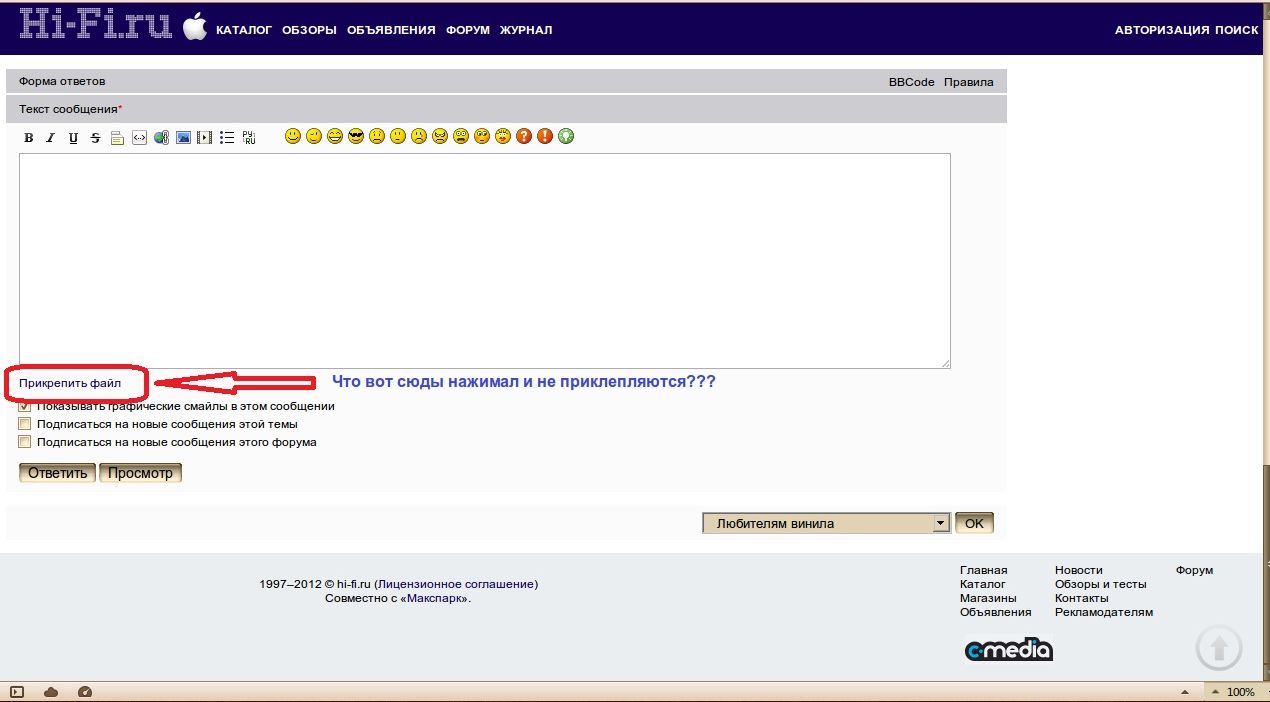Add a bulleted list to message
This screenshot has height=702, width=1270.
coord(227,138)
